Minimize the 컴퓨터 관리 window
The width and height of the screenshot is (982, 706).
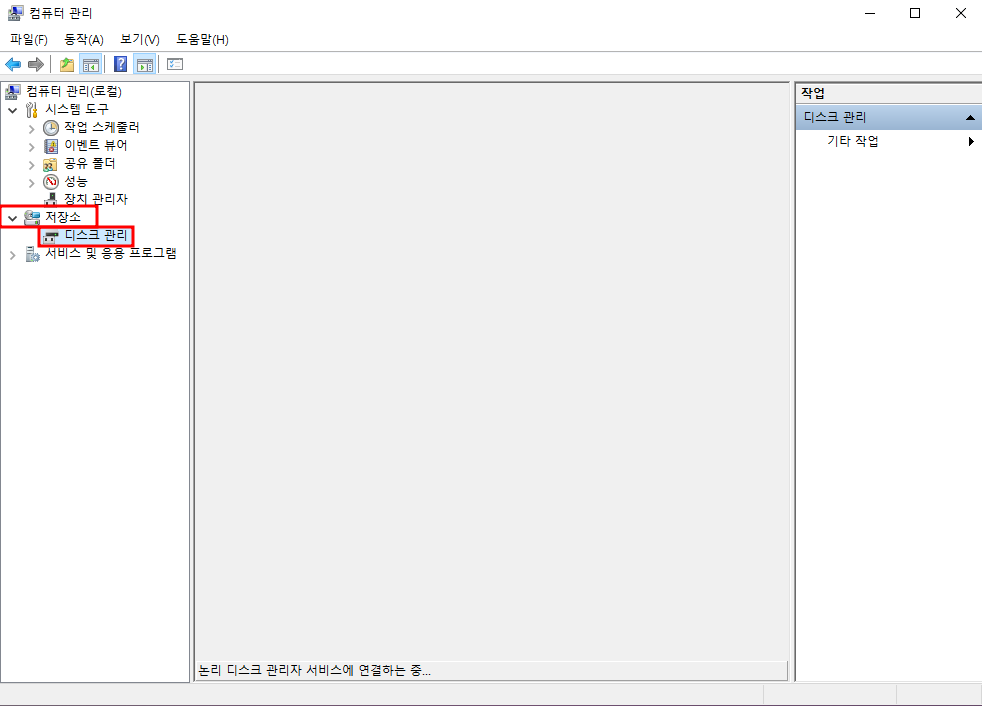point(870,13)
